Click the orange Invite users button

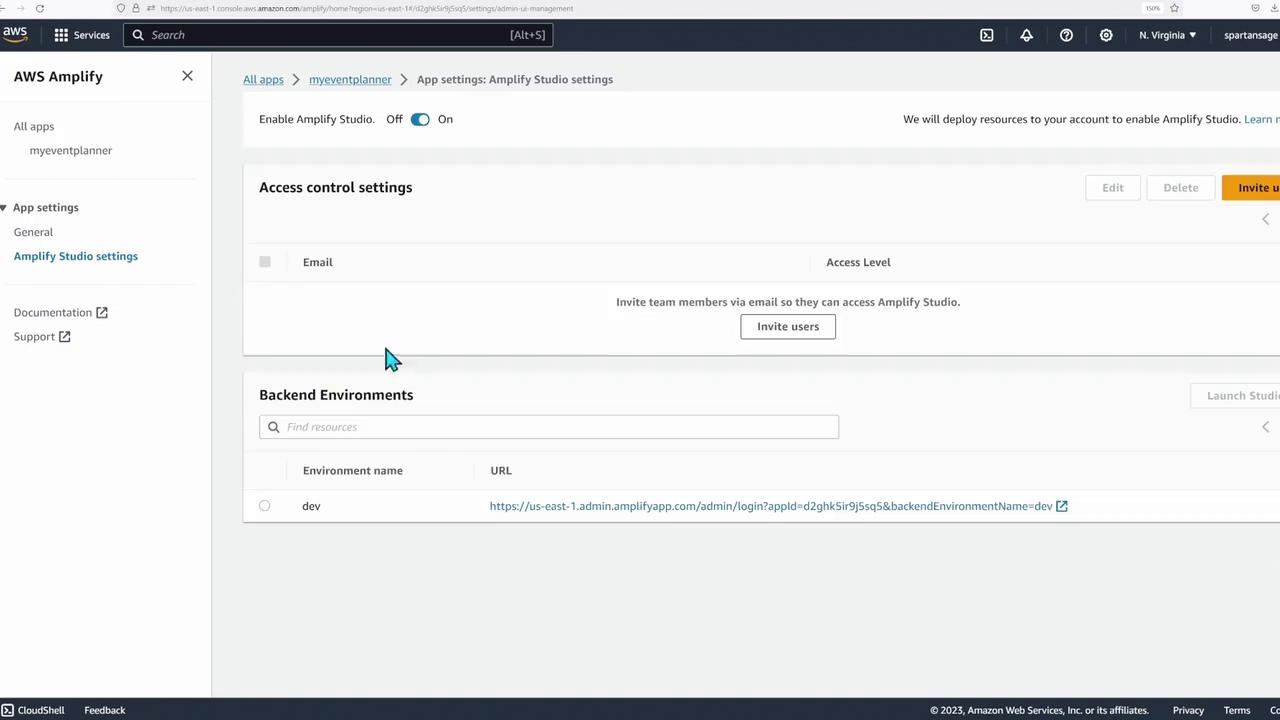coord(1251,188)
